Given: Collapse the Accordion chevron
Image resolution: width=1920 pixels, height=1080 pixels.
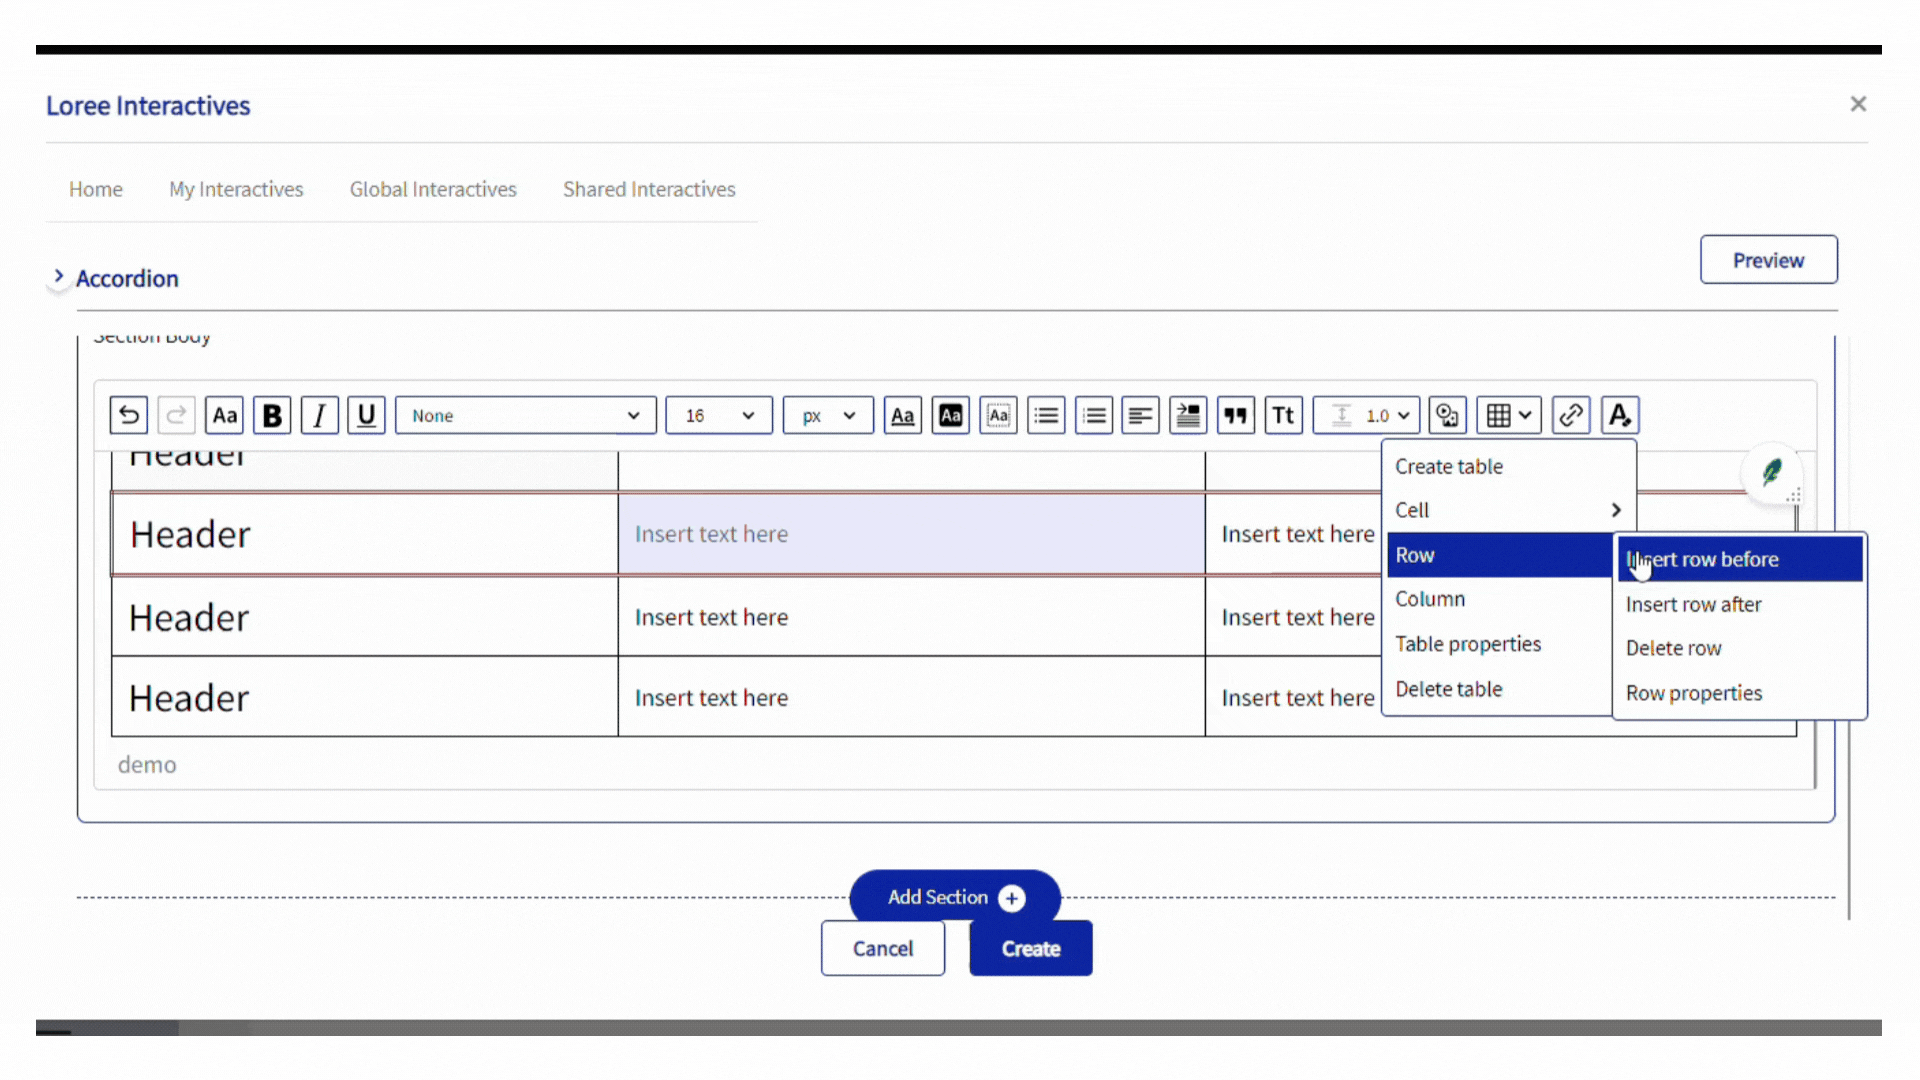Looking at the screenshot, I should click(58, 277).
